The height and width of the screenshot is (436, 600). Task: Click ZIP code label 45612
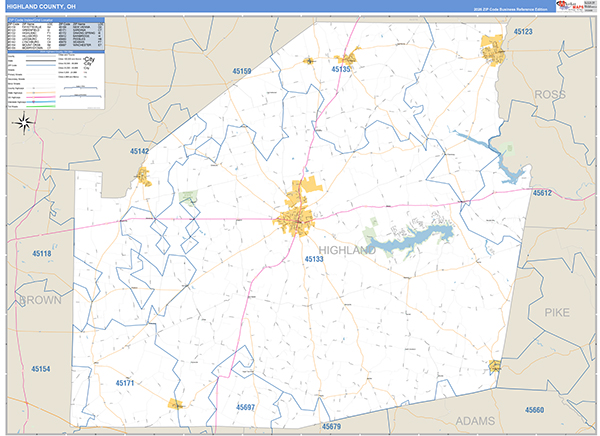tap(542, 193)
